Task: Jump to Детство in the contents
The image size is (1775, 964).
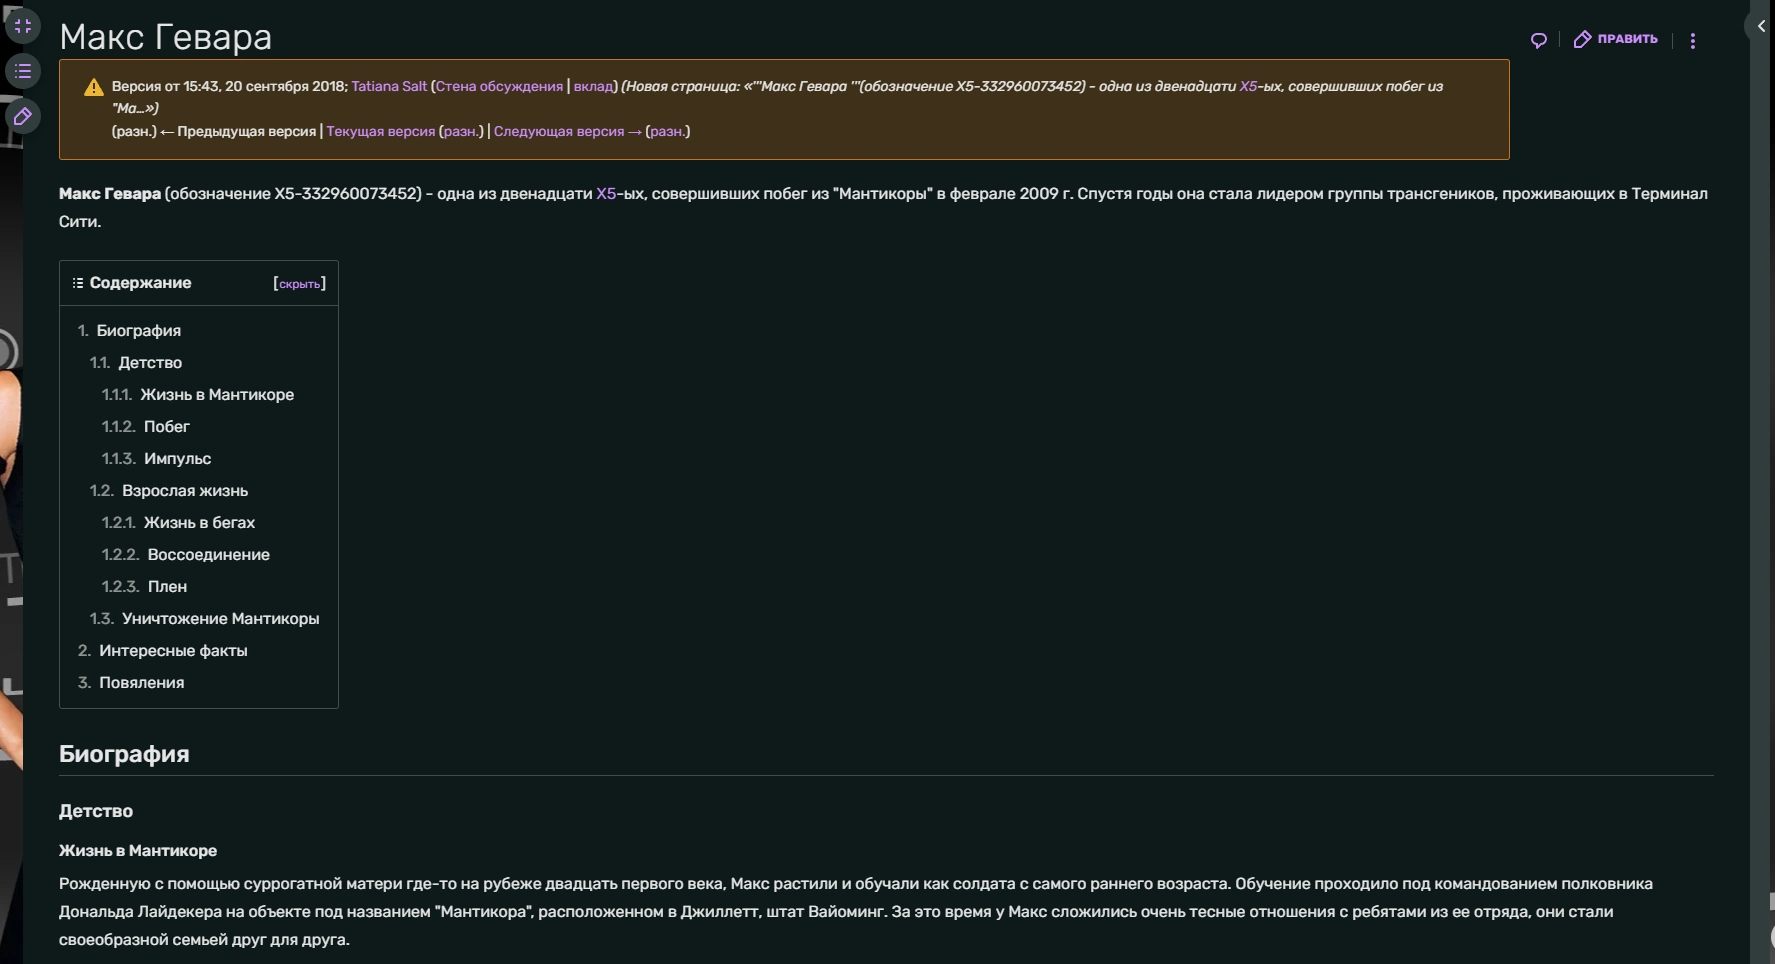Action: click(150, 362)
